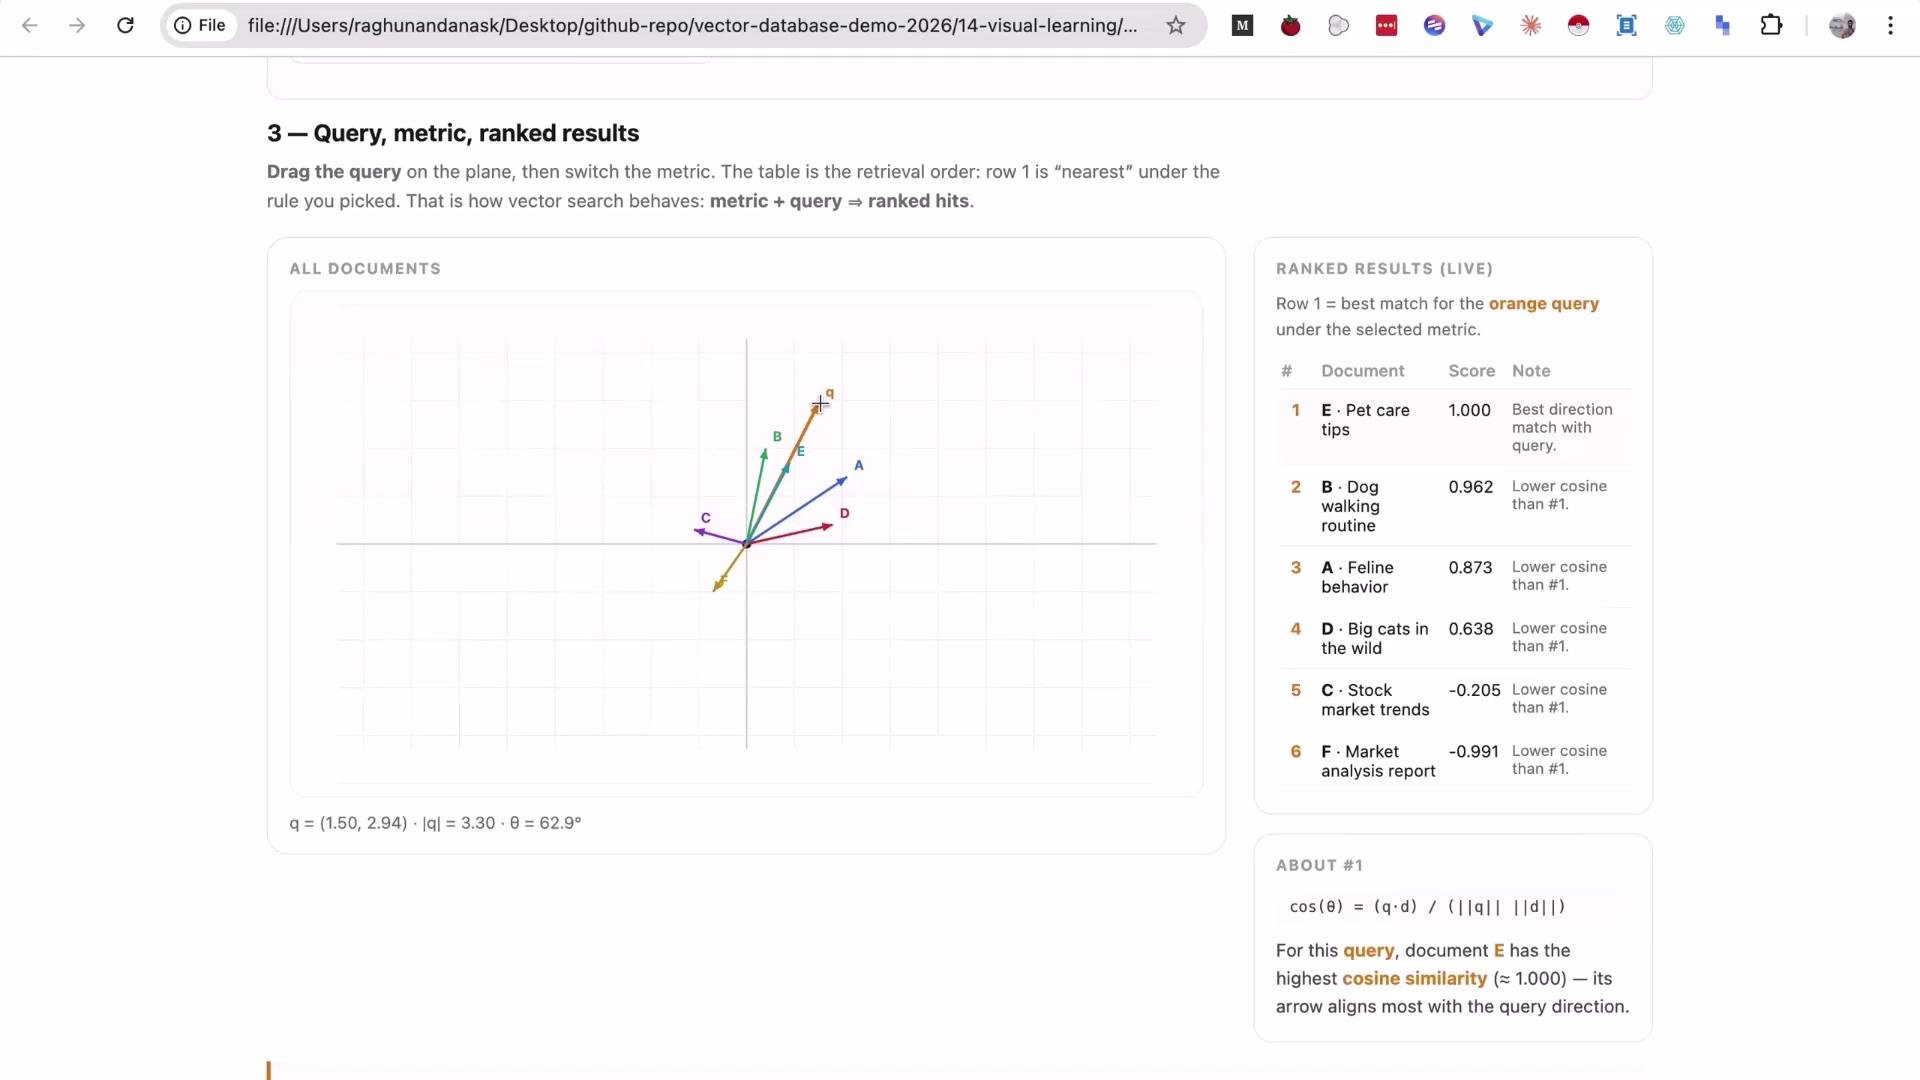Click the teal vector E label
This screenshot has height=1080, width=1920.
(x=801, y=452)
